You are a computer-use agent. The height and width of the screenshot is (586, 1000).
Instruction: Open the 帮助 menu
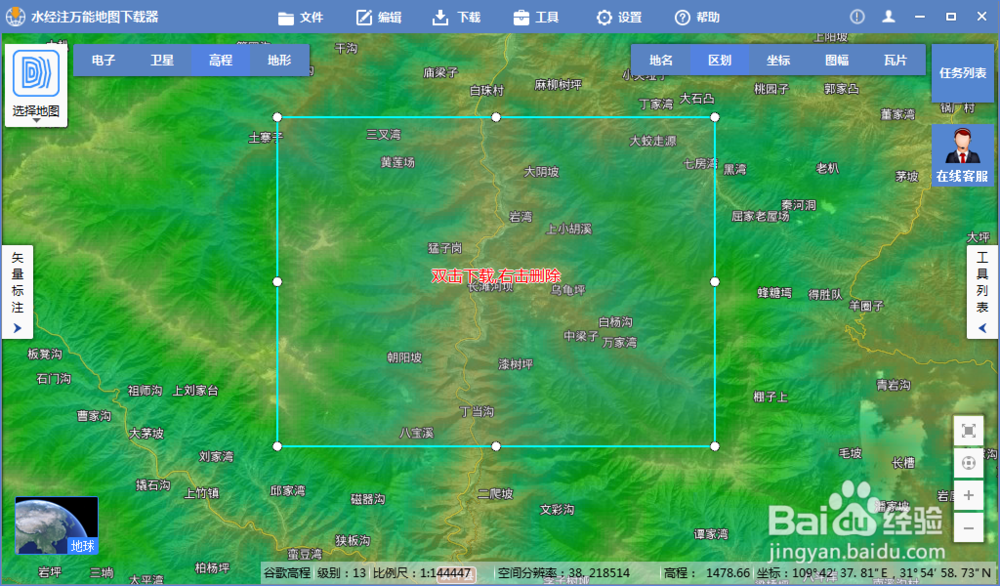tap(697, 17)
